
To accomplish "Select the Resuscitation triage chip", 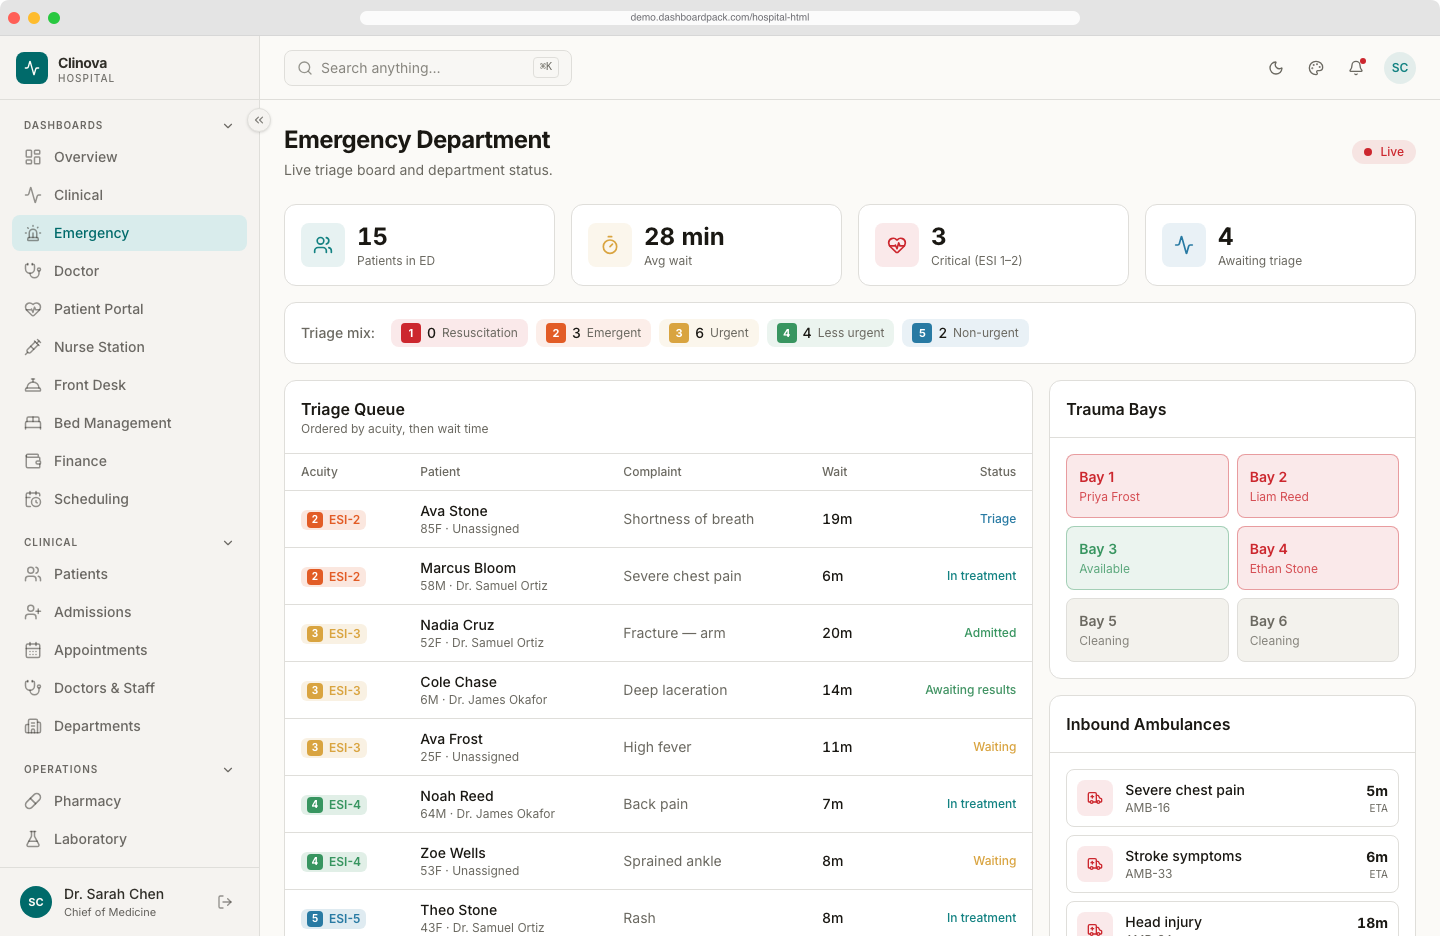I will 459,333.
